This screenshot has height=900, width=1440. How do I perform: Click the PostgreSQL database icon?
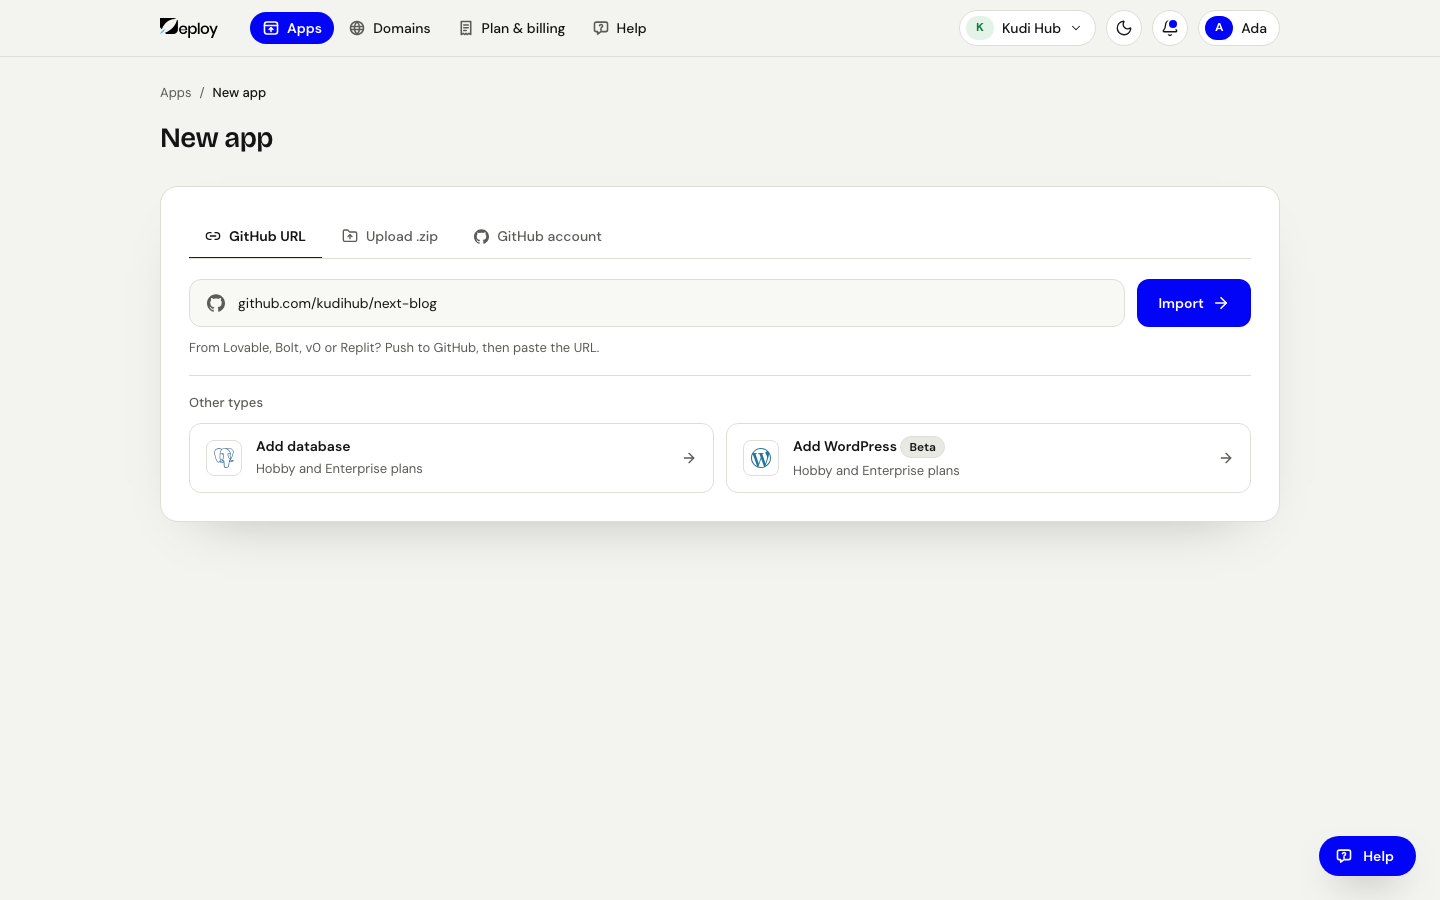[224, 458]
